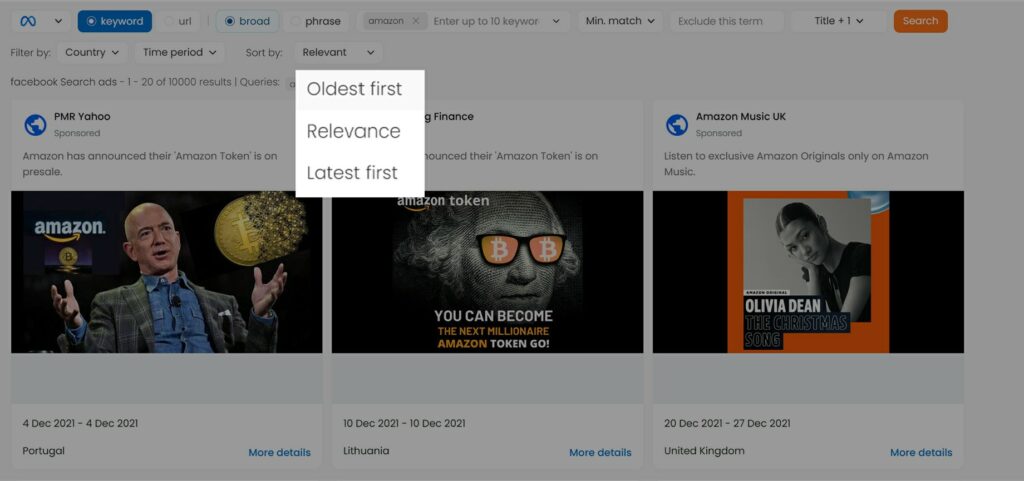Open More details for the Lithuania ad
Screen dimensions: 1024x481
(600, 452)
